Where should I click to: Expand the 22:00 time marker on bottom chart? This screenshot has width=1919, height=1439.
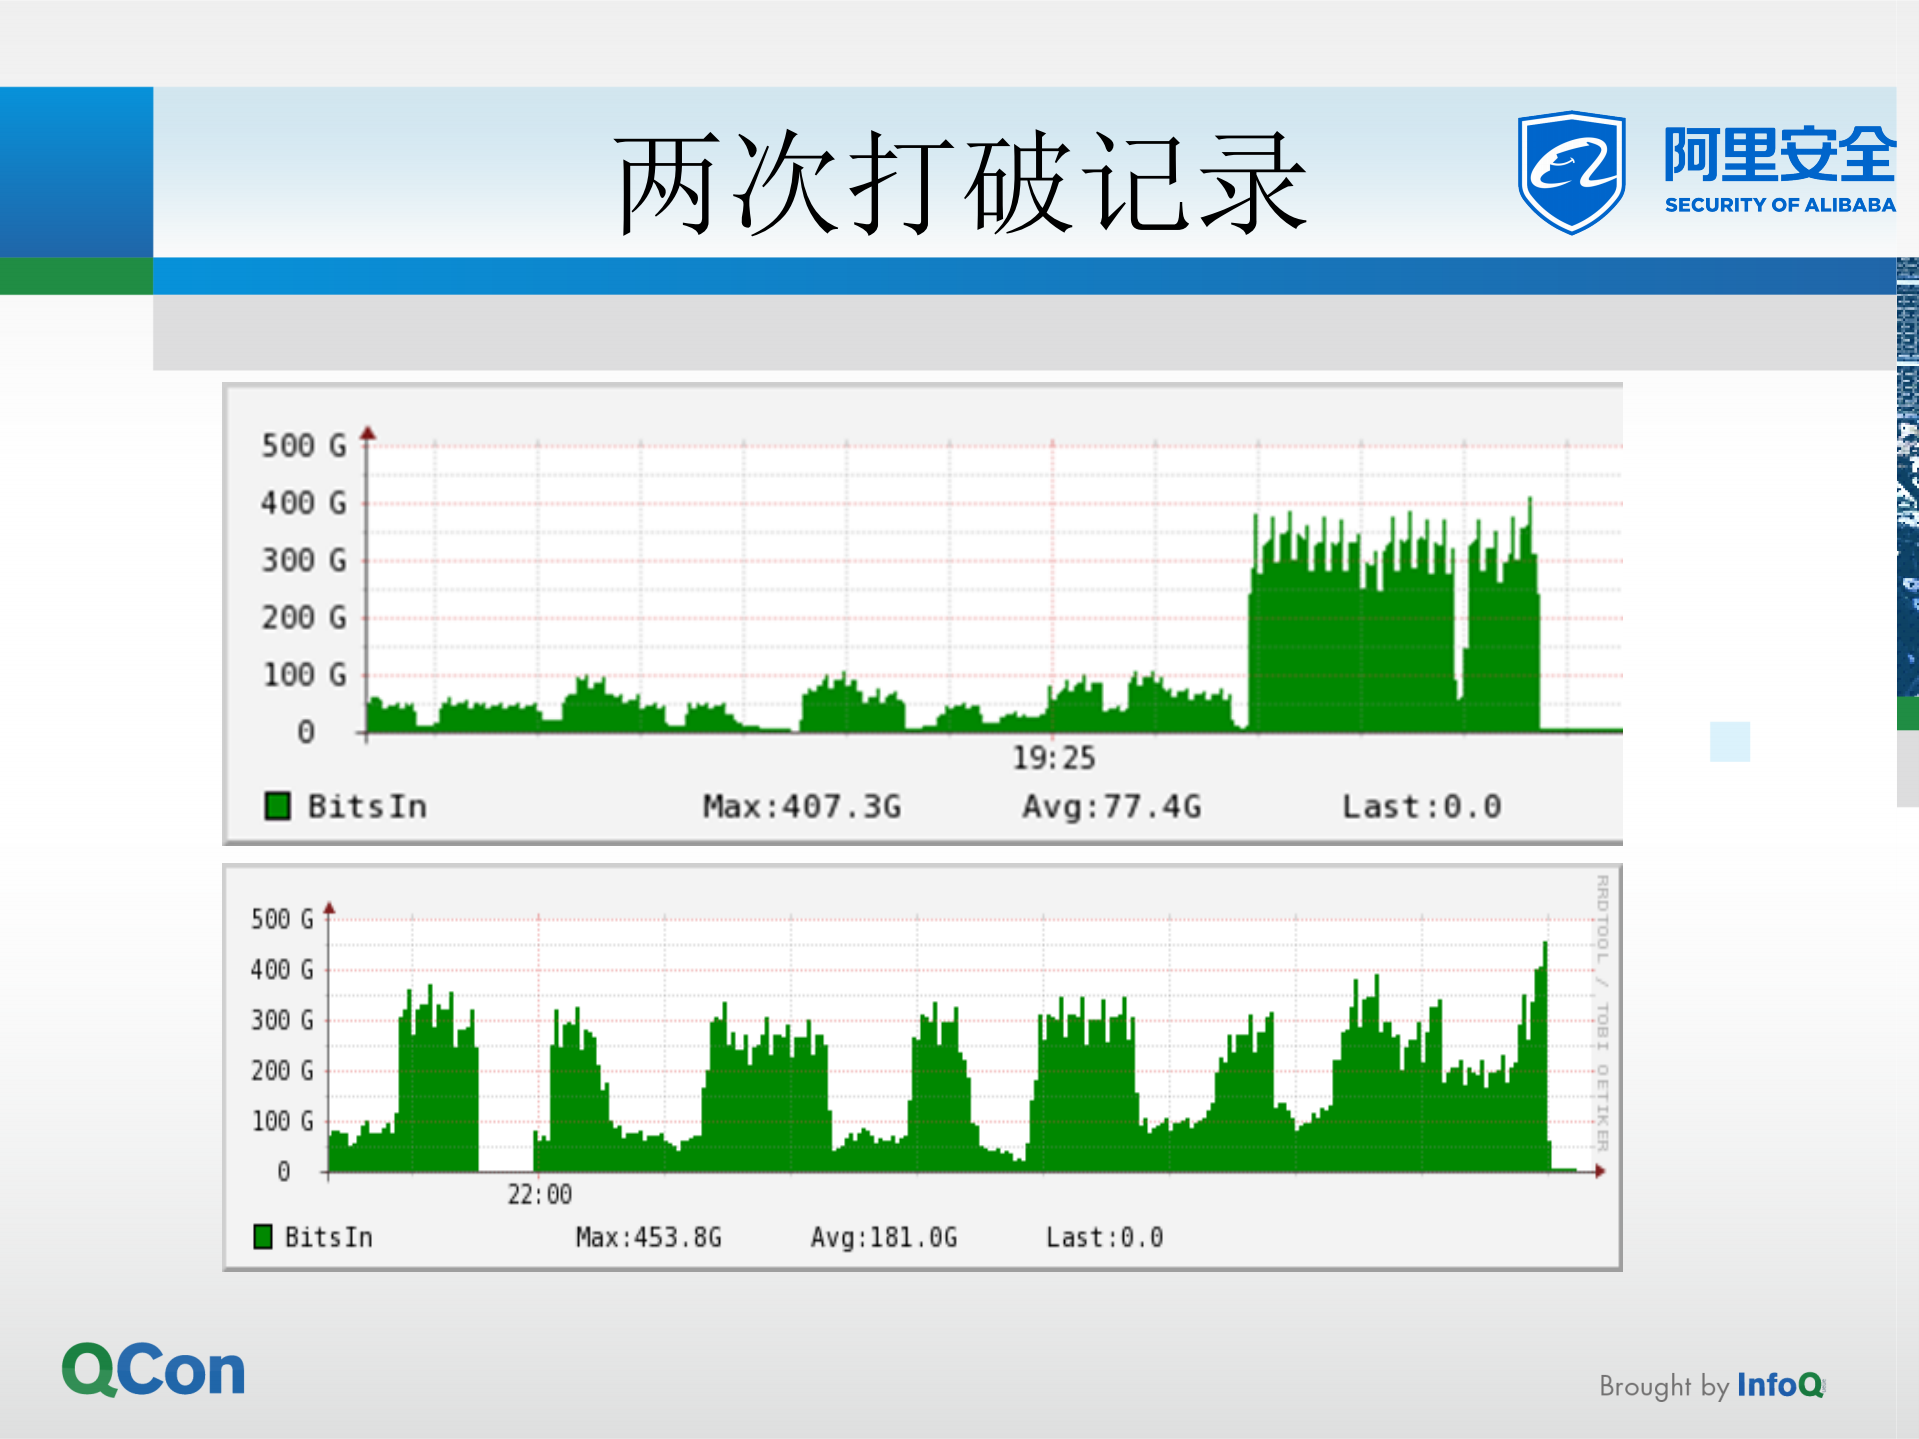point(538,1193)
